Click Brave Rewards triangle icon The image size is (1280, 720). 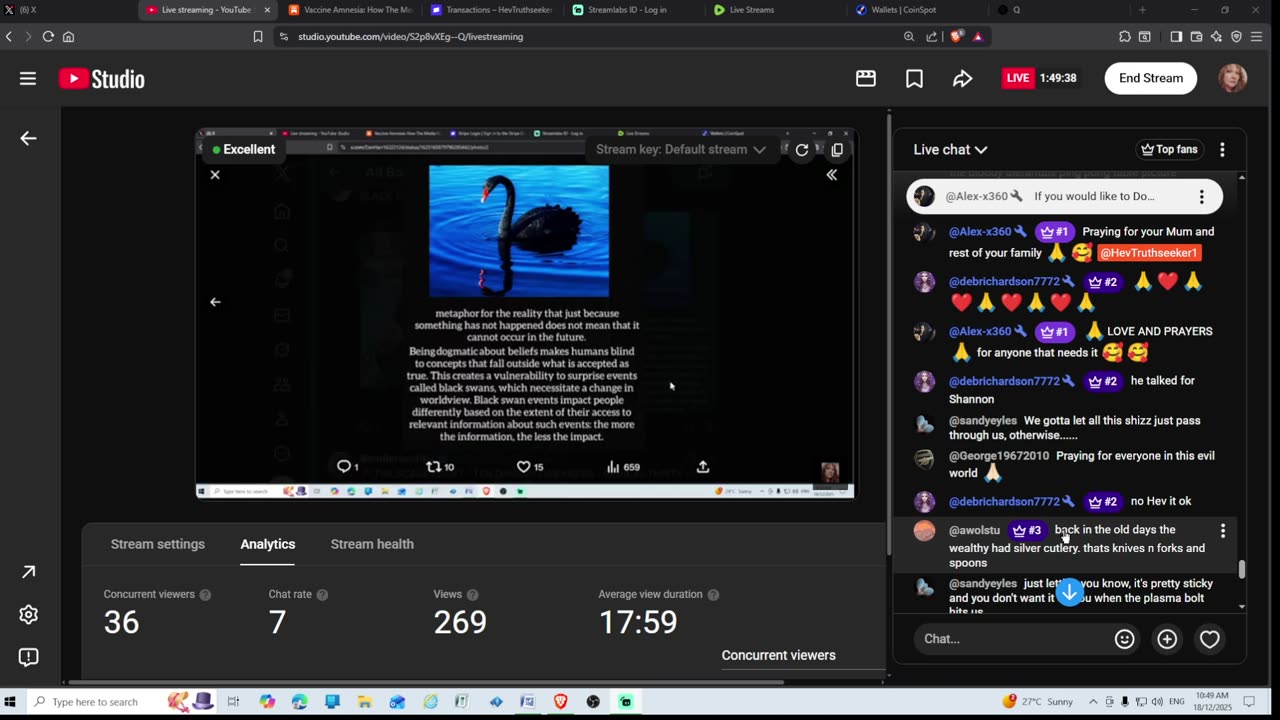click(978, 37)
